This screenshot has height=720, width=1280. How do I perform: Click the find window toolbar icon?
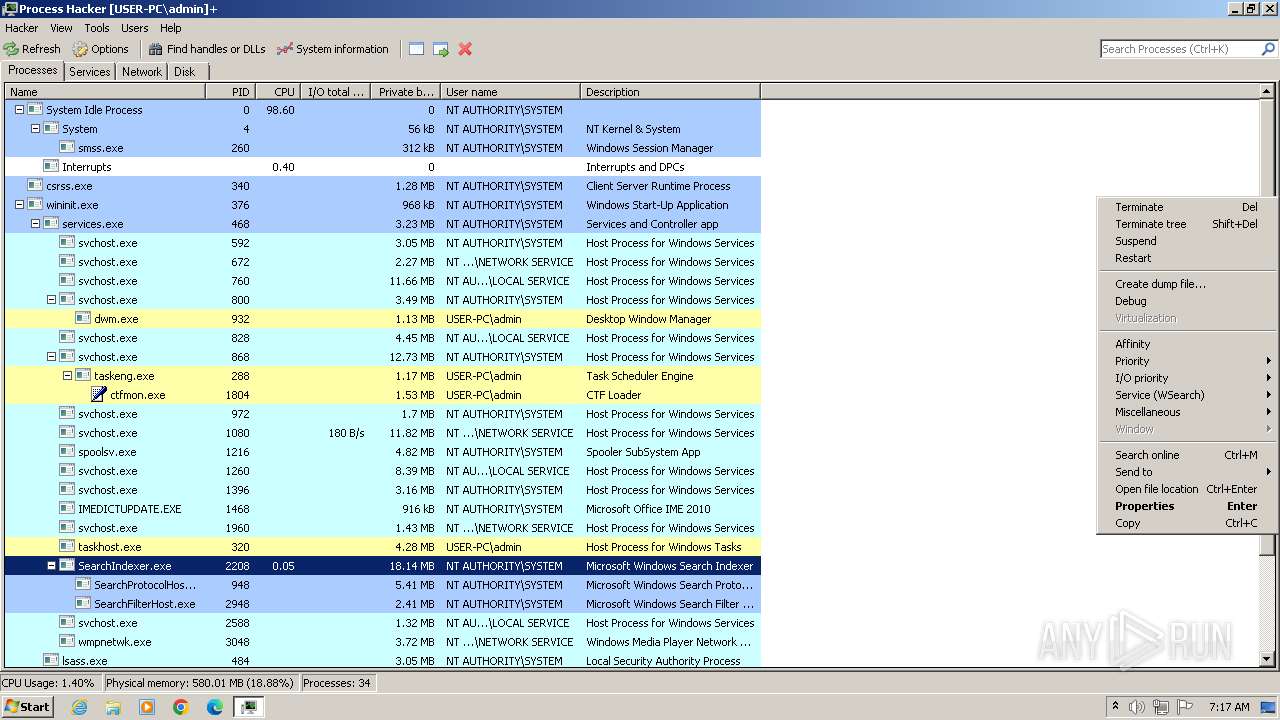(x=417, y=49)
